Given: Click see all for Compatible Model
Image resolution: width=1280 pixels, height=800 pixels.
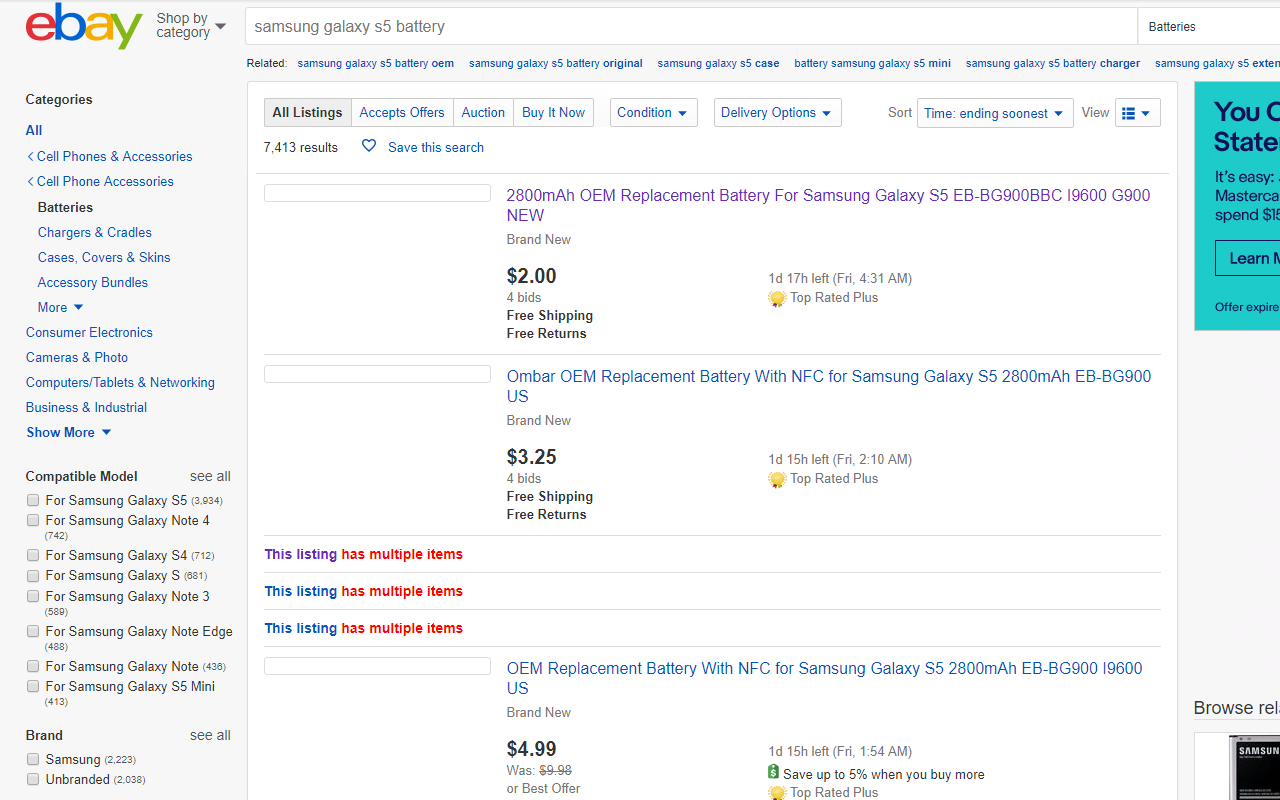Looking at the screenshot, I should pos(210,476).
